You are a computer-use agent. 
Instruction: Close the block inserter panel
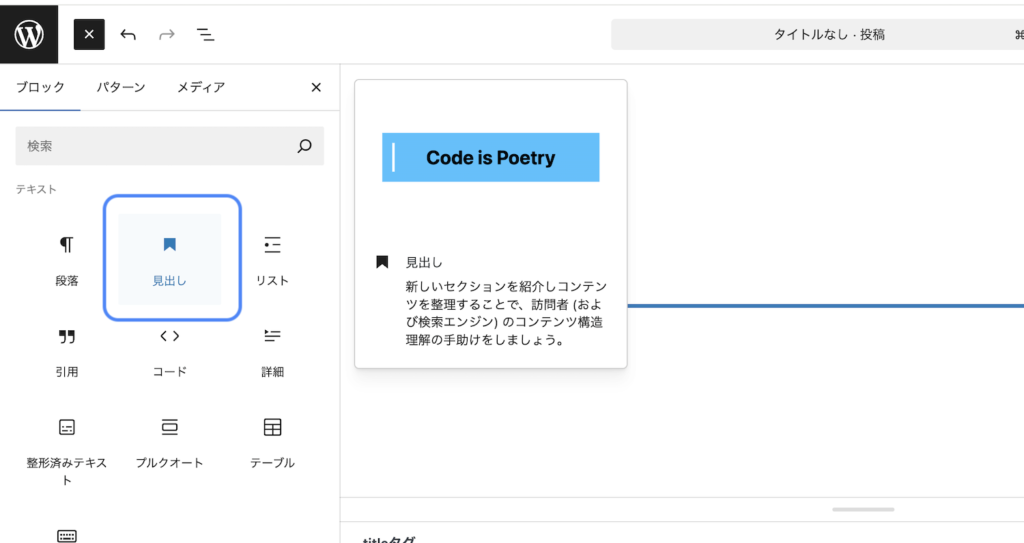coord(316,88)
